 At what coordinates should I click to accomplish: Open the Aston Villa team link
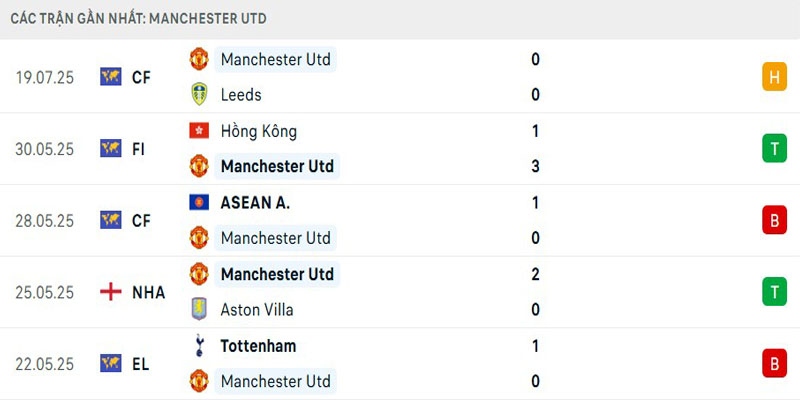[257, 310]
